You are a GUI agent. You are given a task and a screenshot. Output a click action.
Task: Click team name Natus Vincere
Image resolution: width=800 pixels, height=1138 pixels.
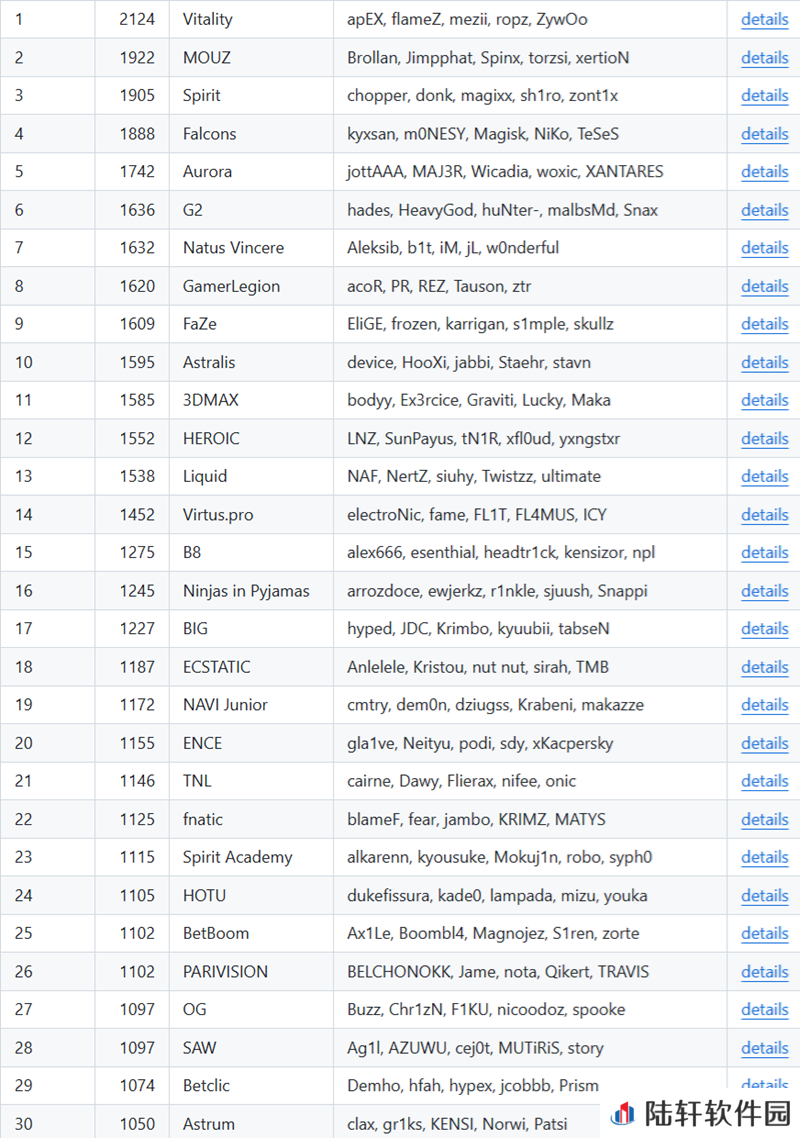[x=234, y=248]
